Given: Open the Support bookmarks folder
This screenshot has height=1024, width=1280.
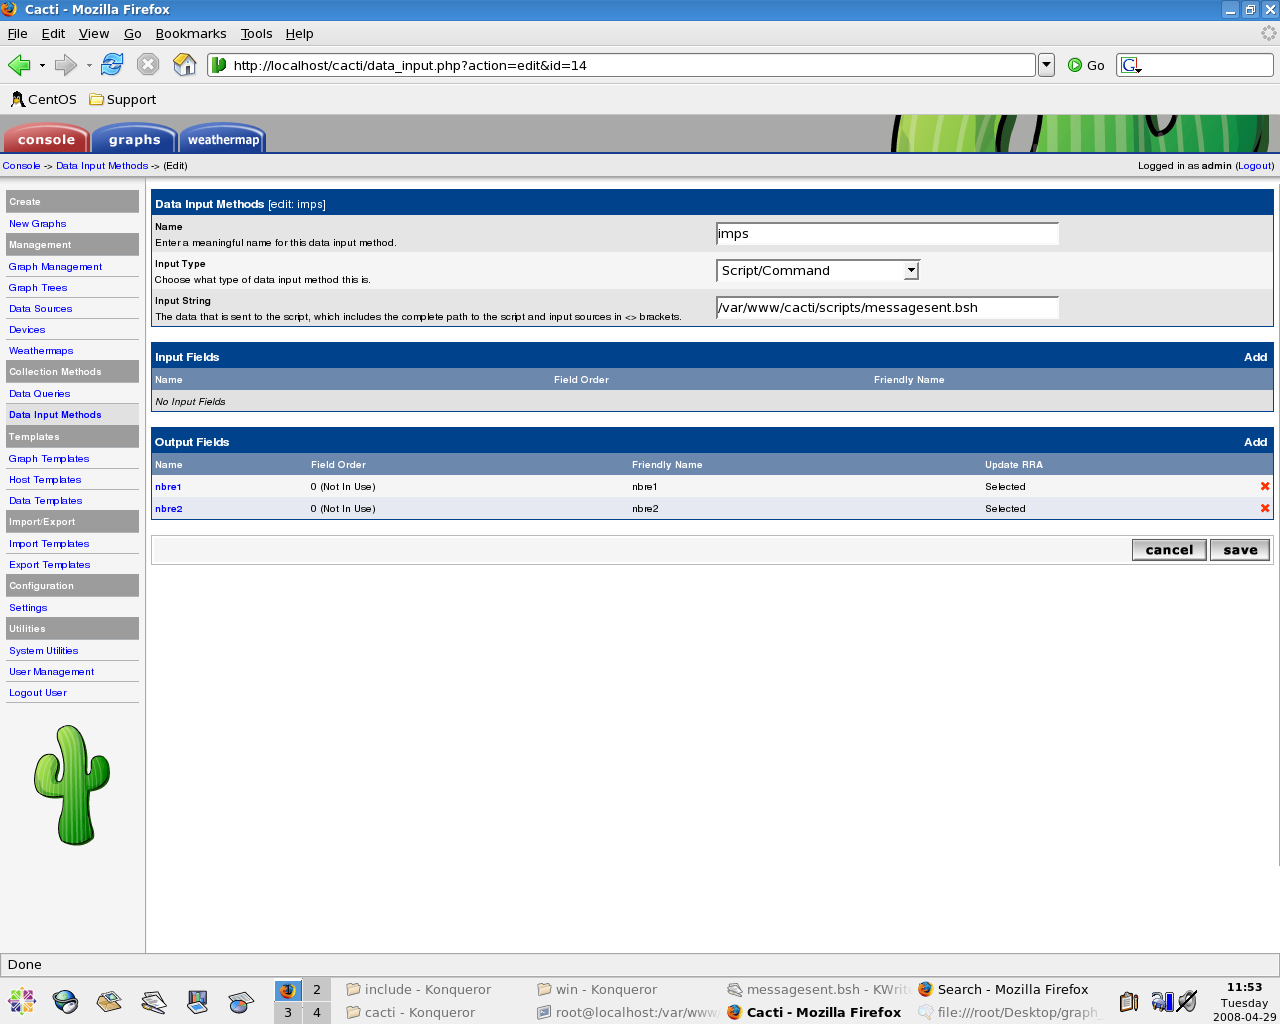Looking at the screenshot, I should [123, 99].
